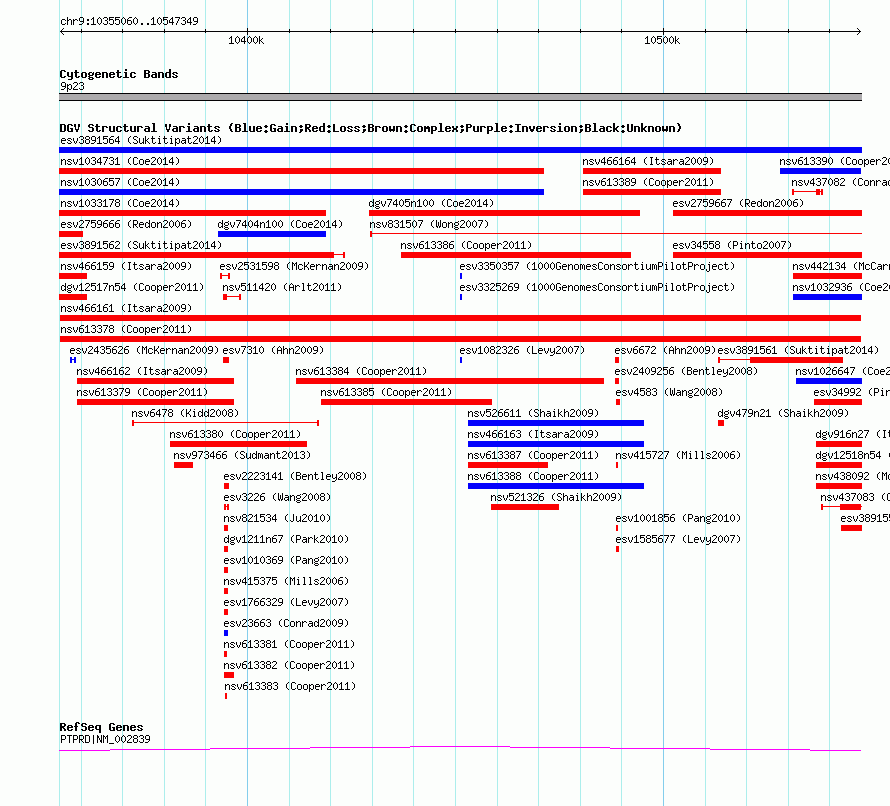Image resolution: width=890 pixels, height=806 pixels.
Task: Click esv2409256 (Bentley2008) label
Action: pos(686,371)
